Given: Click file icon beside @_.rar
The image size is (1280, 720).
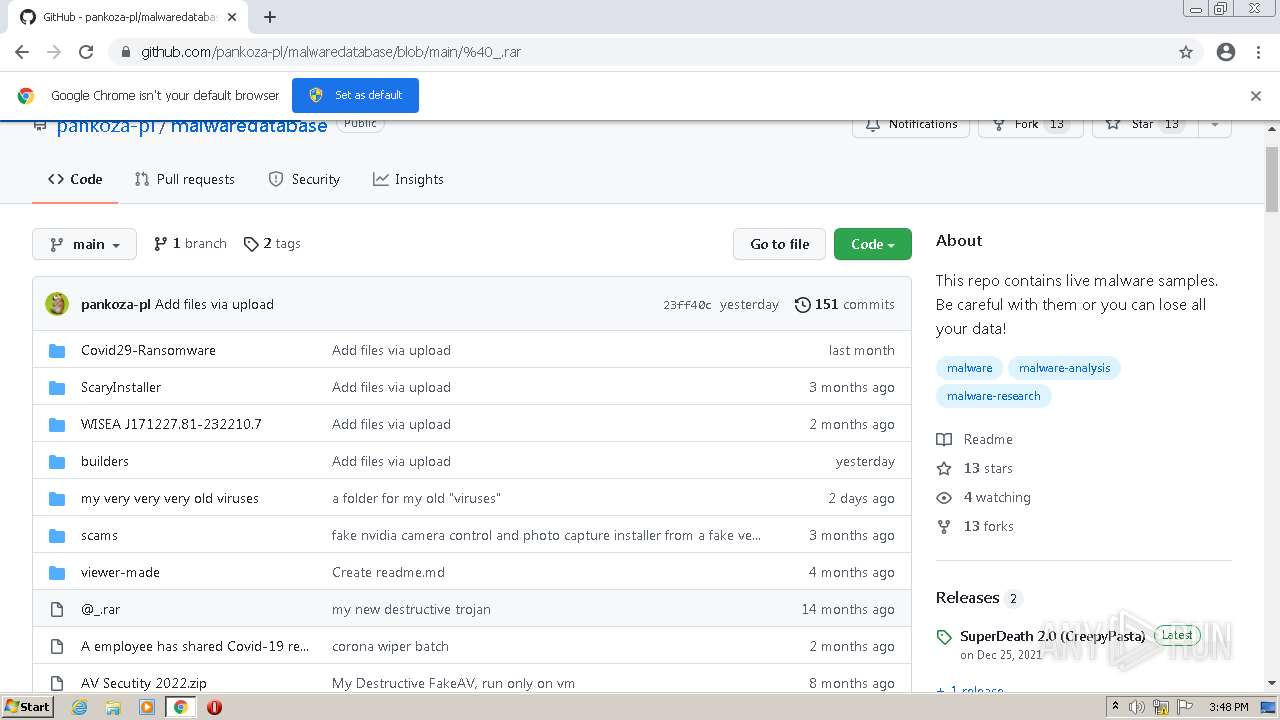Looking at the screenshot, I should 57,609.
